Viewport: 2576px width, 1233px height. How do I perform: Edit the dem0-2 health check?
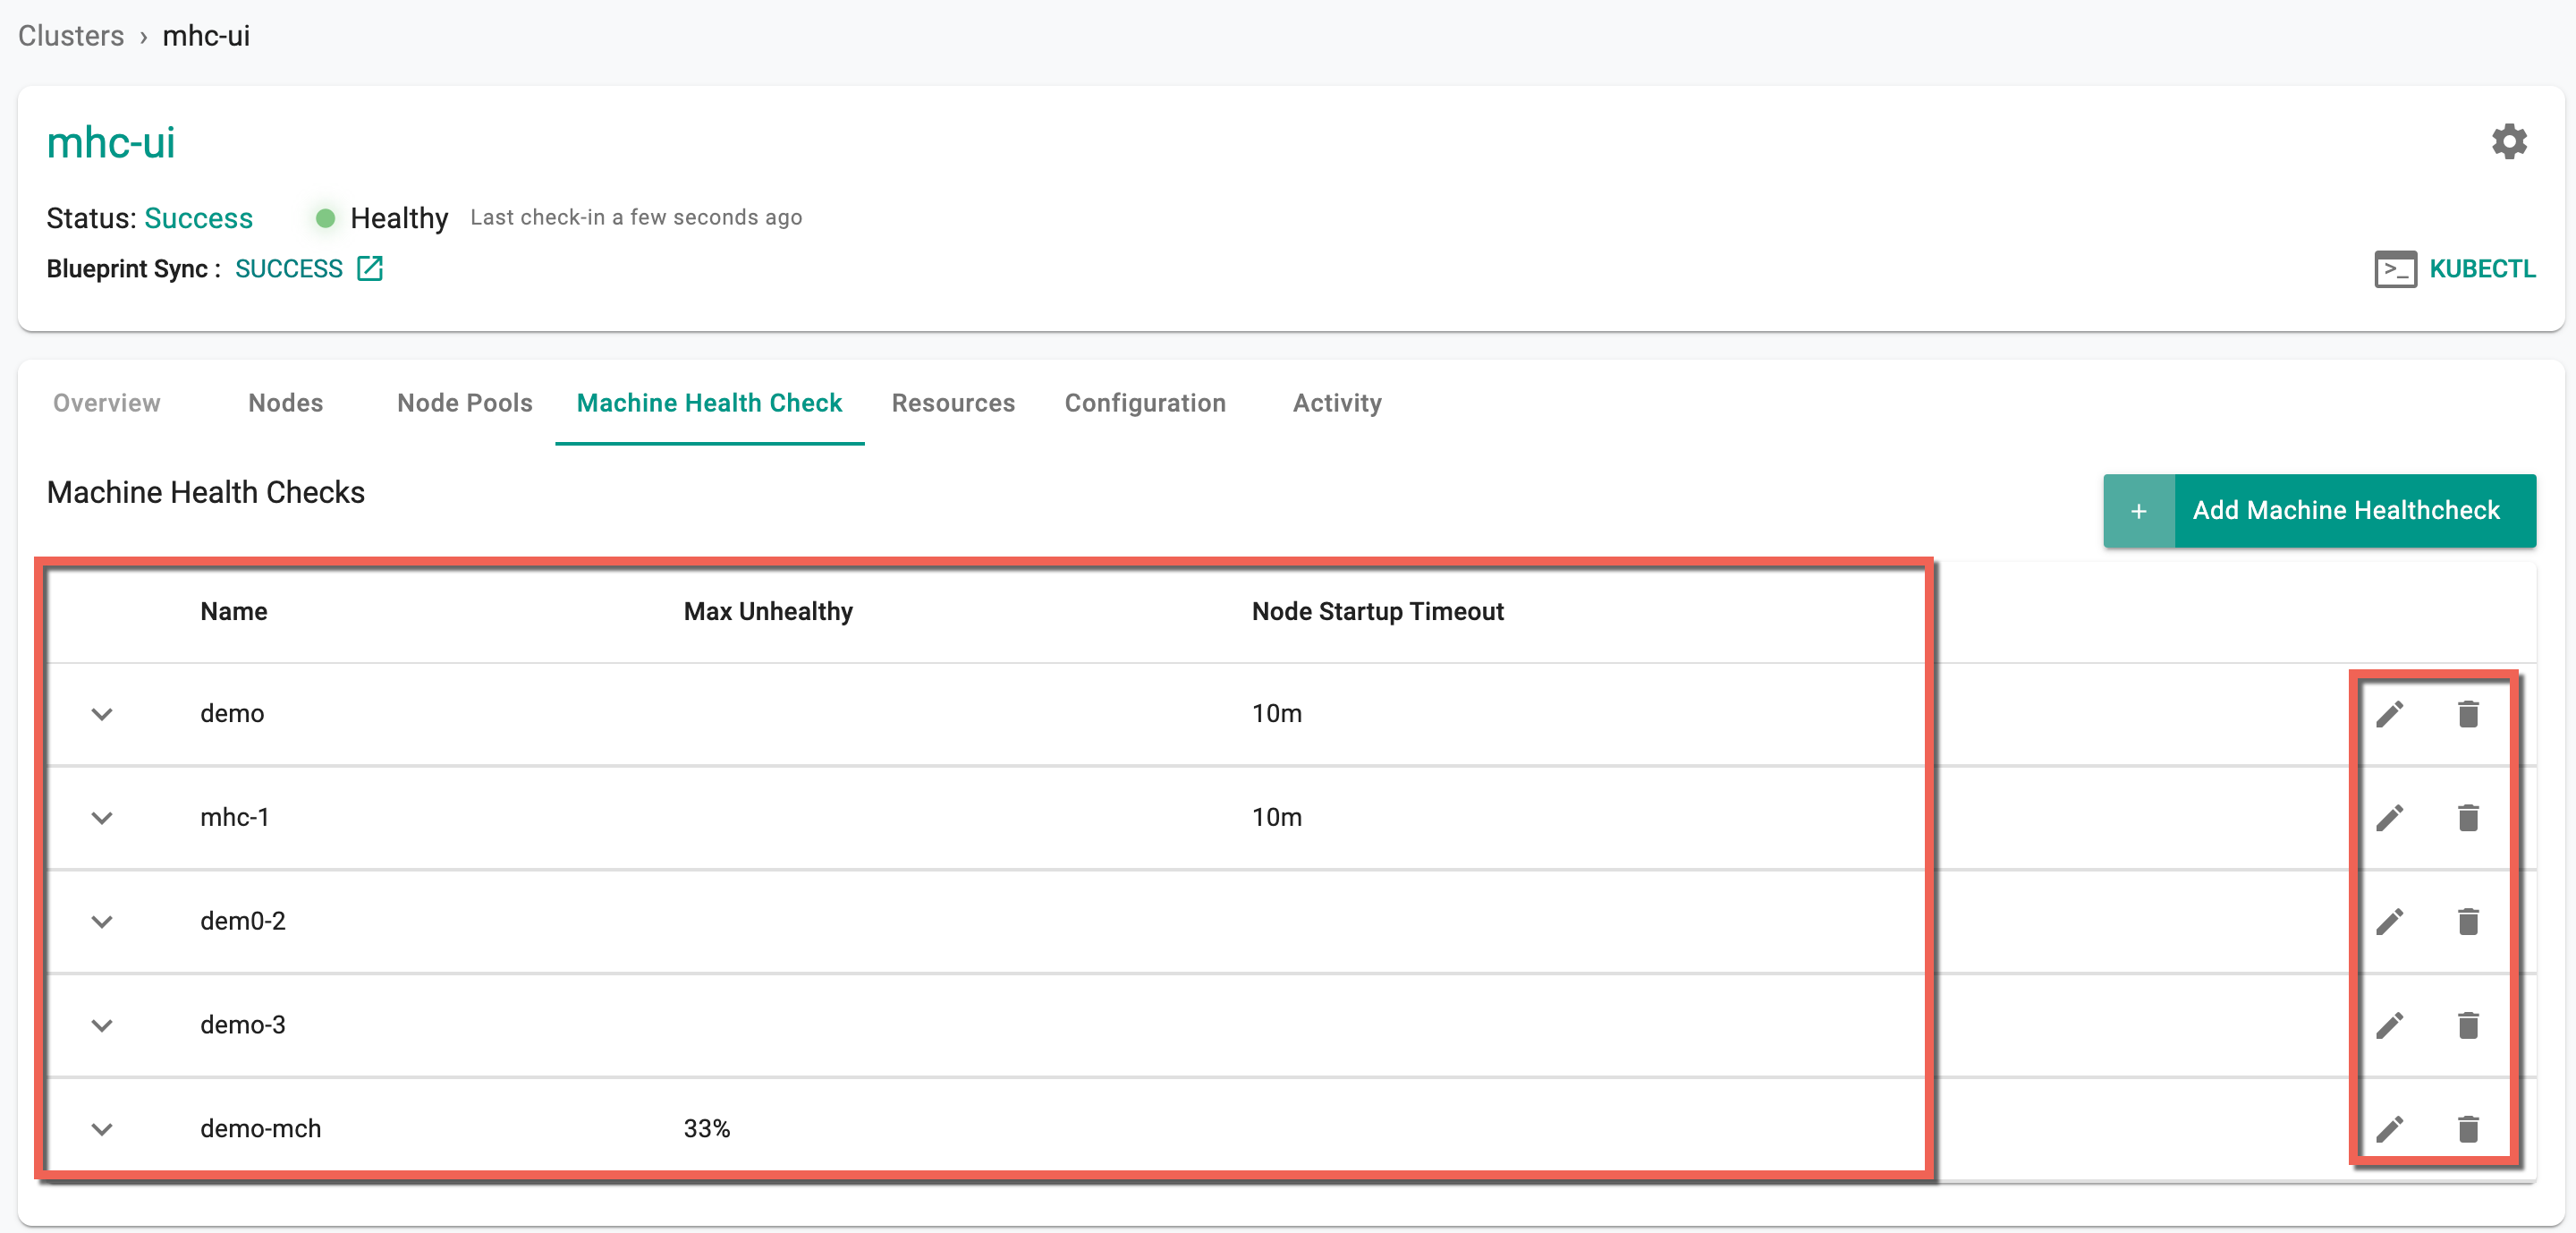tap(2389, 922)
